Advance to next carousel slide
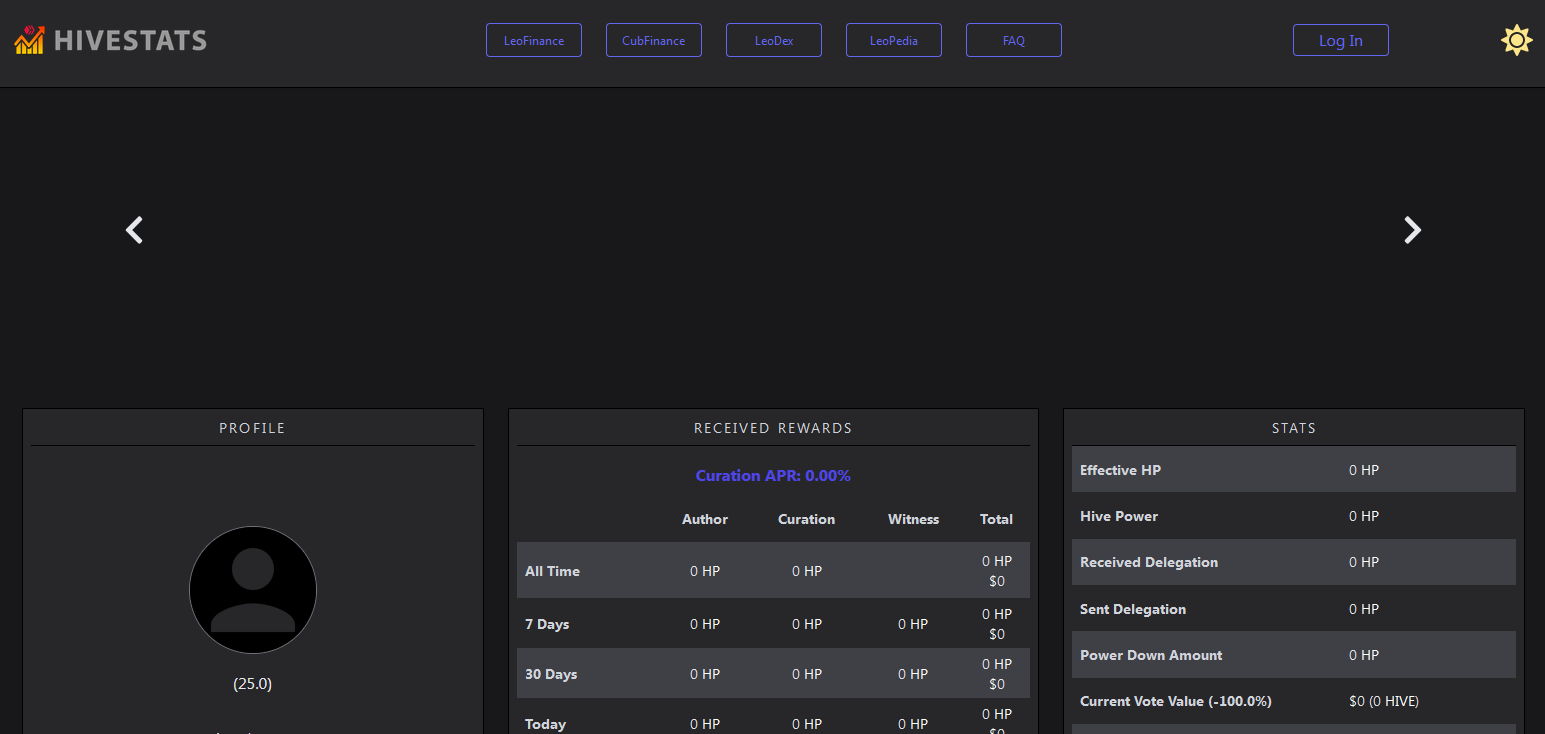Viewport: 1545px width, 734px height. pos(1412,230)
